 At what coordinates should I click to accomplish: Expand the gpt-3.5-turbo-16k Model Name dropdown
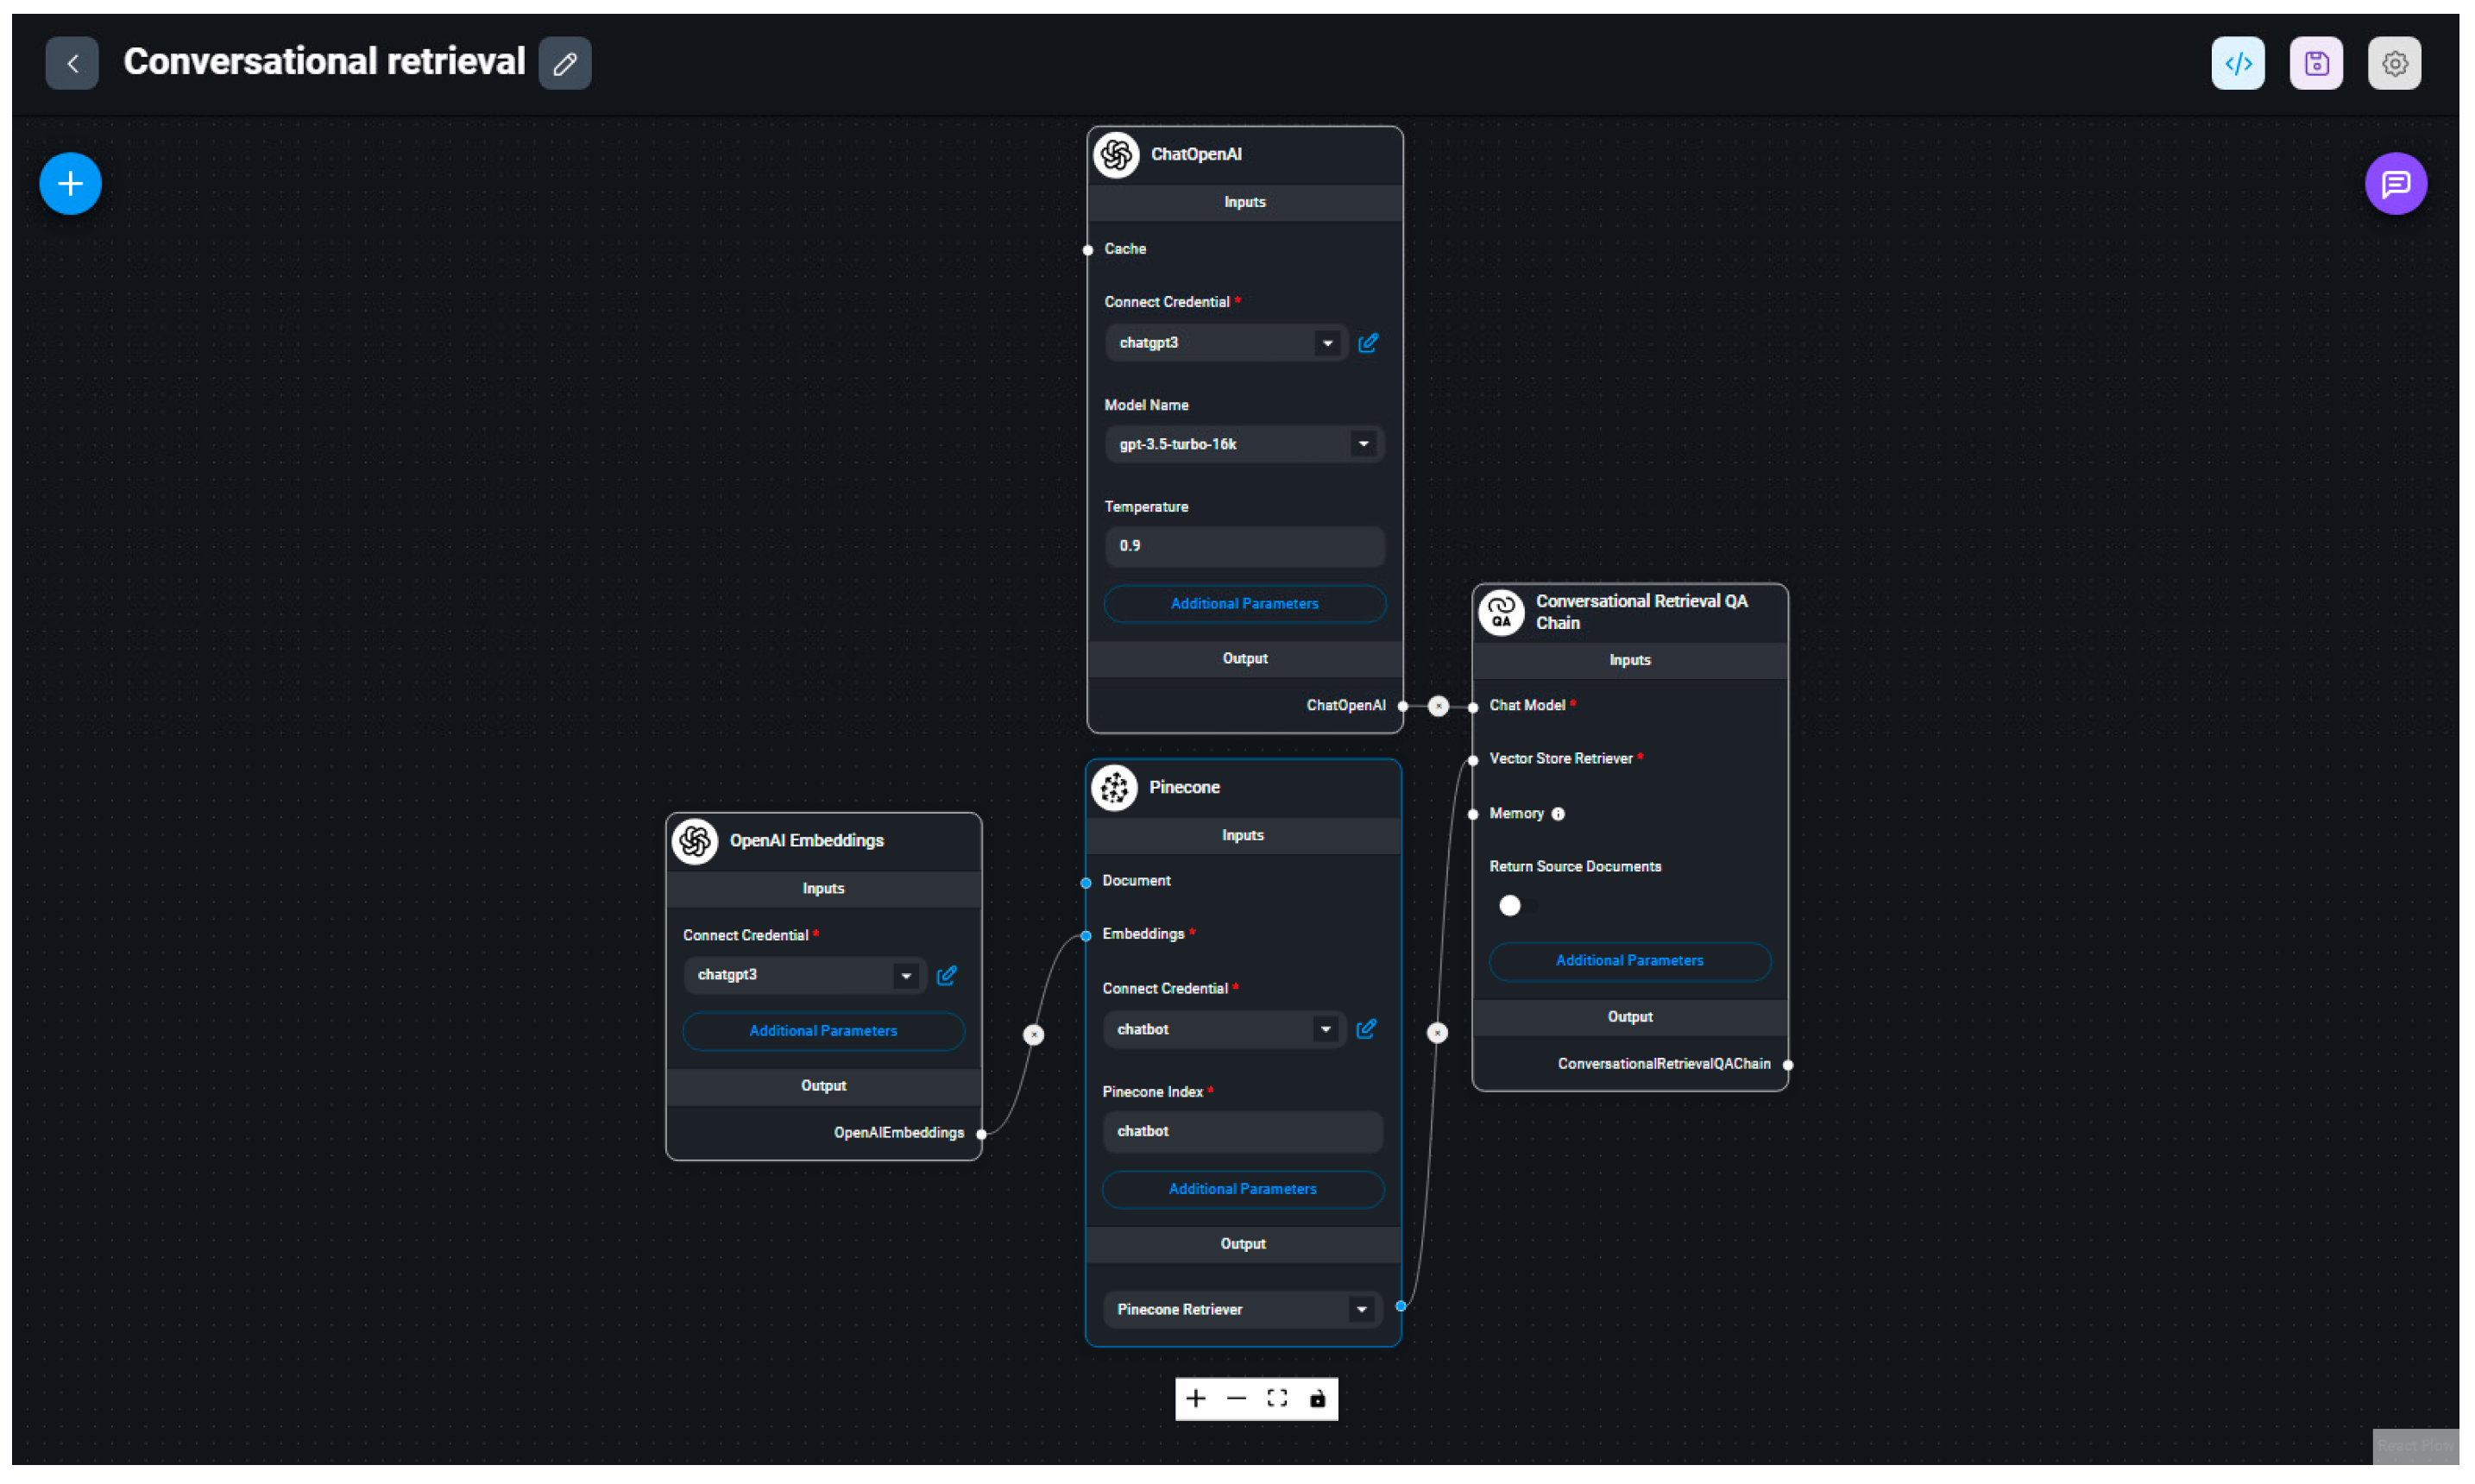[1363, 444]
